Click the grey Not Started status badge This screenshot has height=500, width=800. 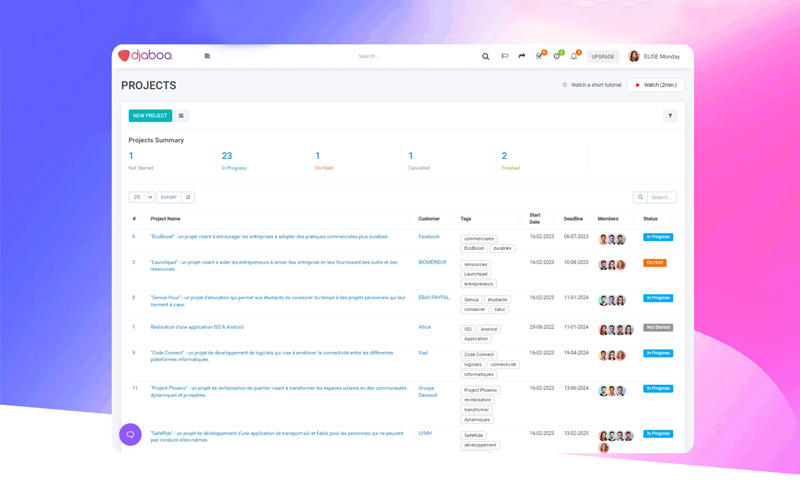tap(658, 328)
